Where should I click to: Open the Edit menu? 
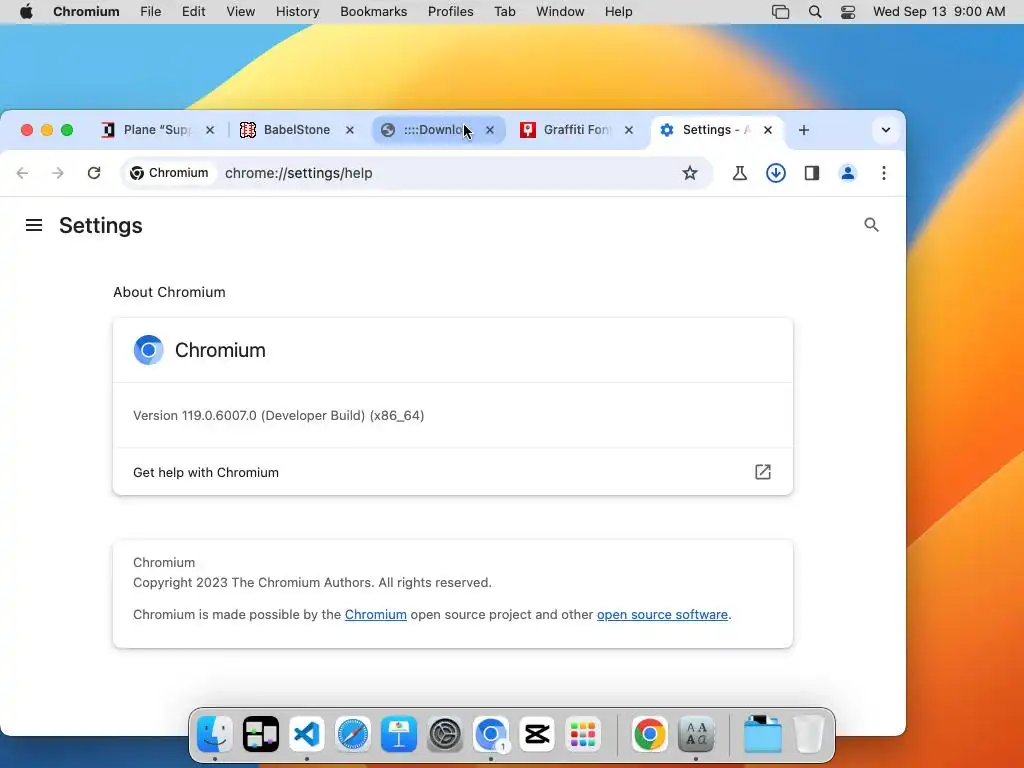(193, 12)
